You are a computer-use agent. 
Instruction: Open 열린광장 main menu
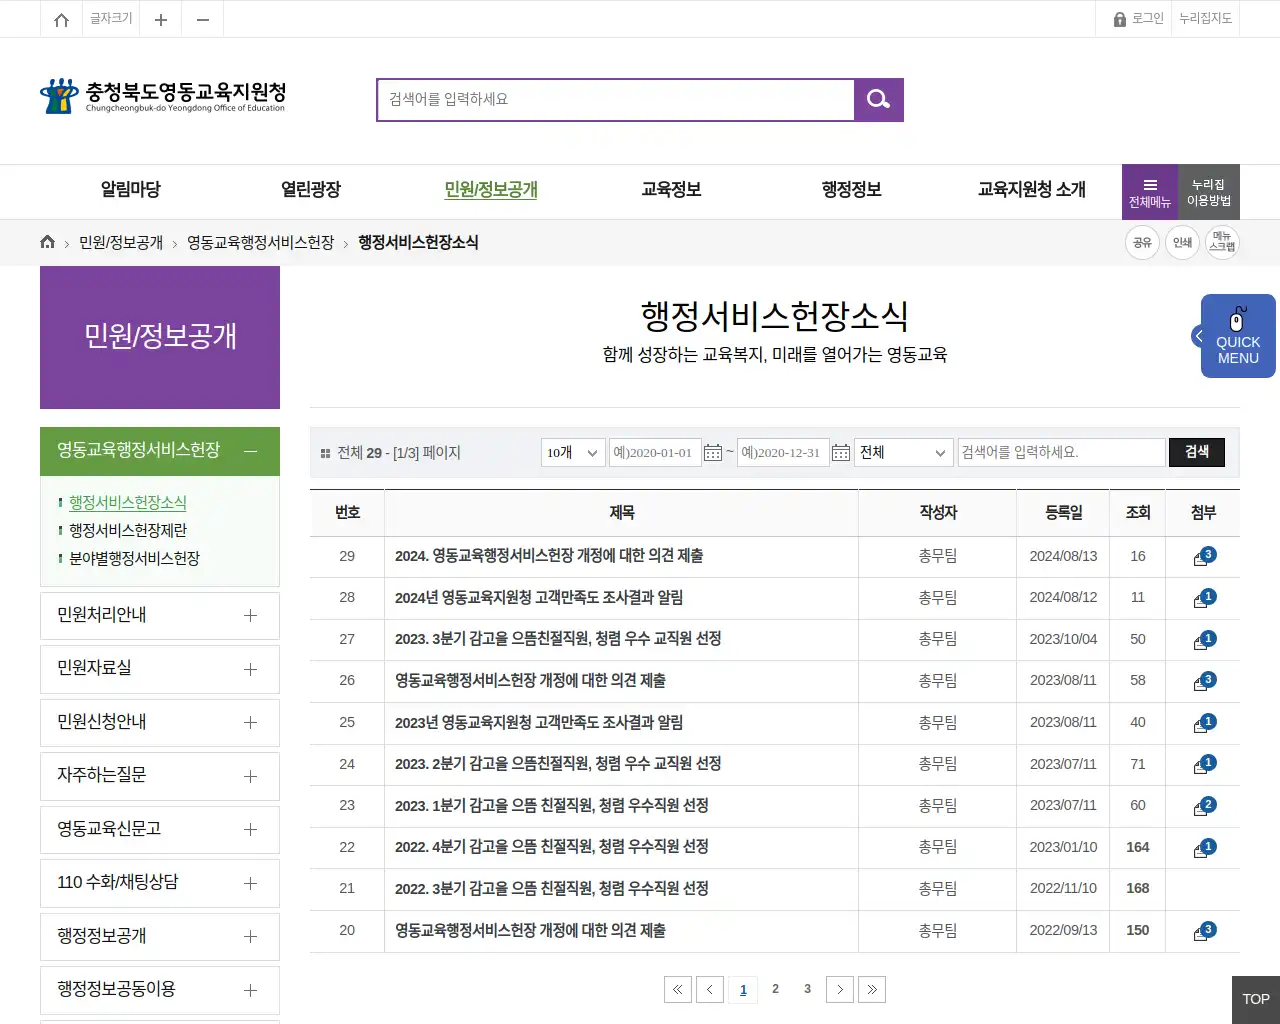click(x=311, y=190)
